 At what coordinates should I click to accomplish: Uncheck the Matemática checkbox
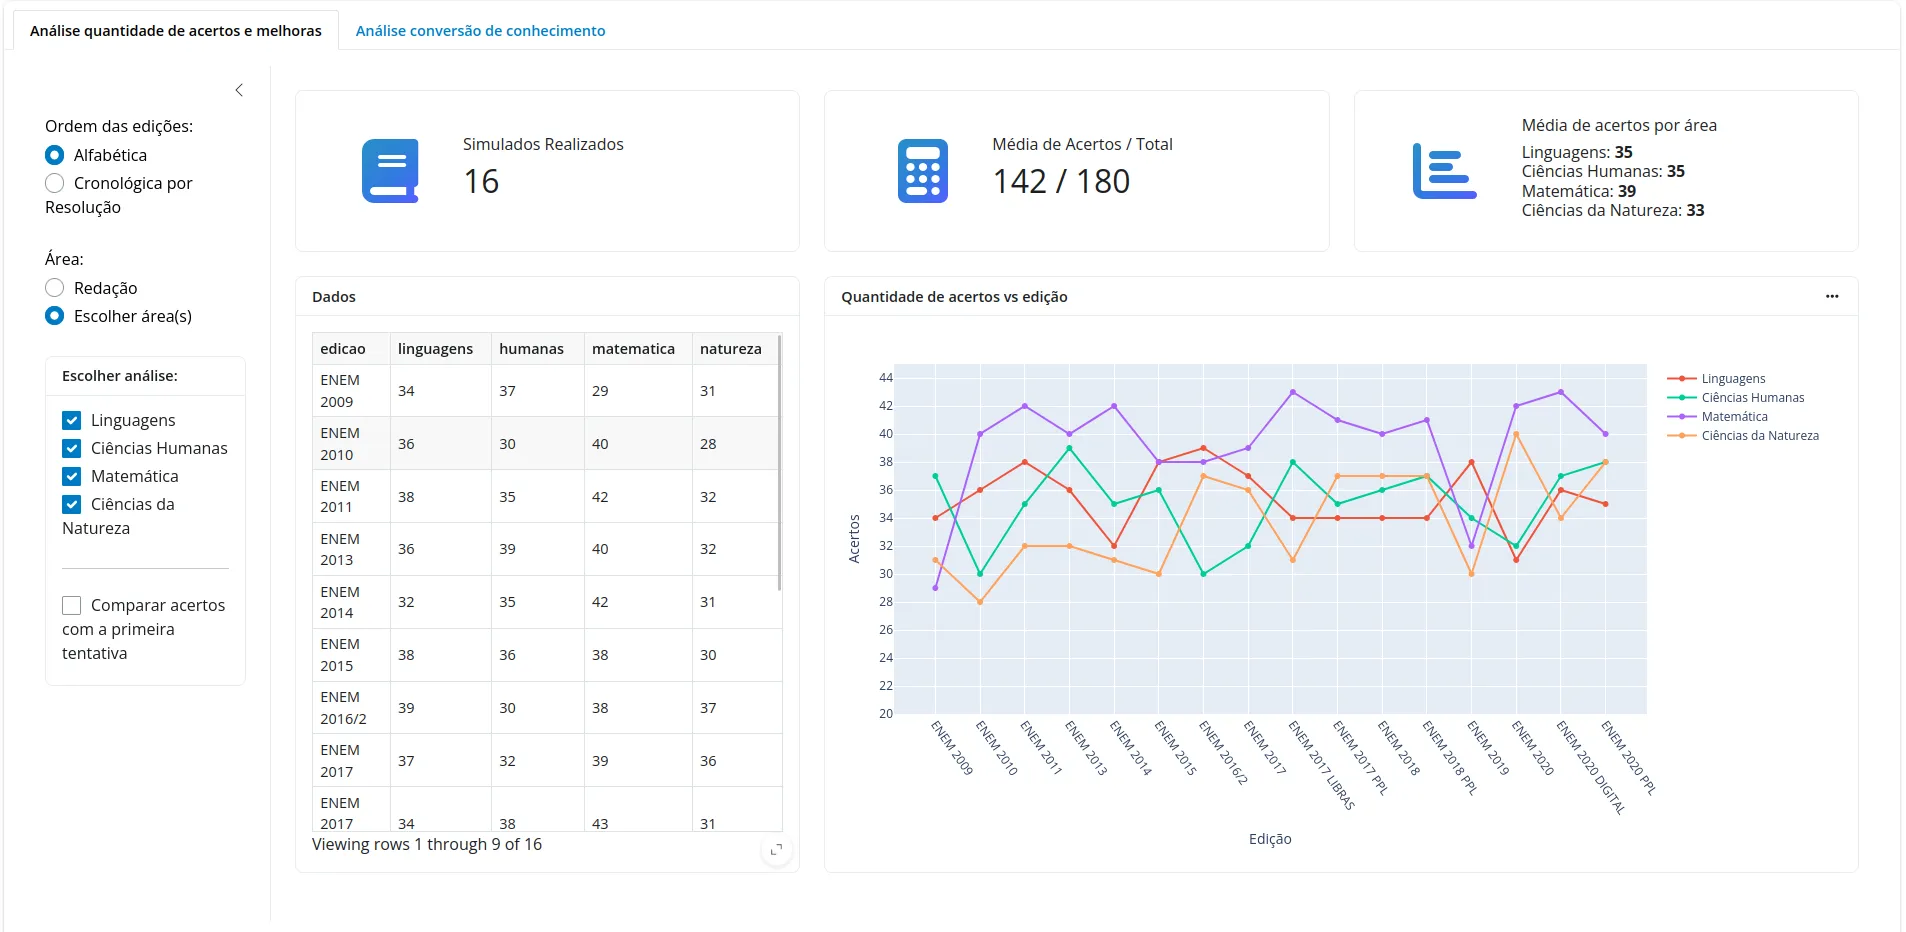(72, 476)
